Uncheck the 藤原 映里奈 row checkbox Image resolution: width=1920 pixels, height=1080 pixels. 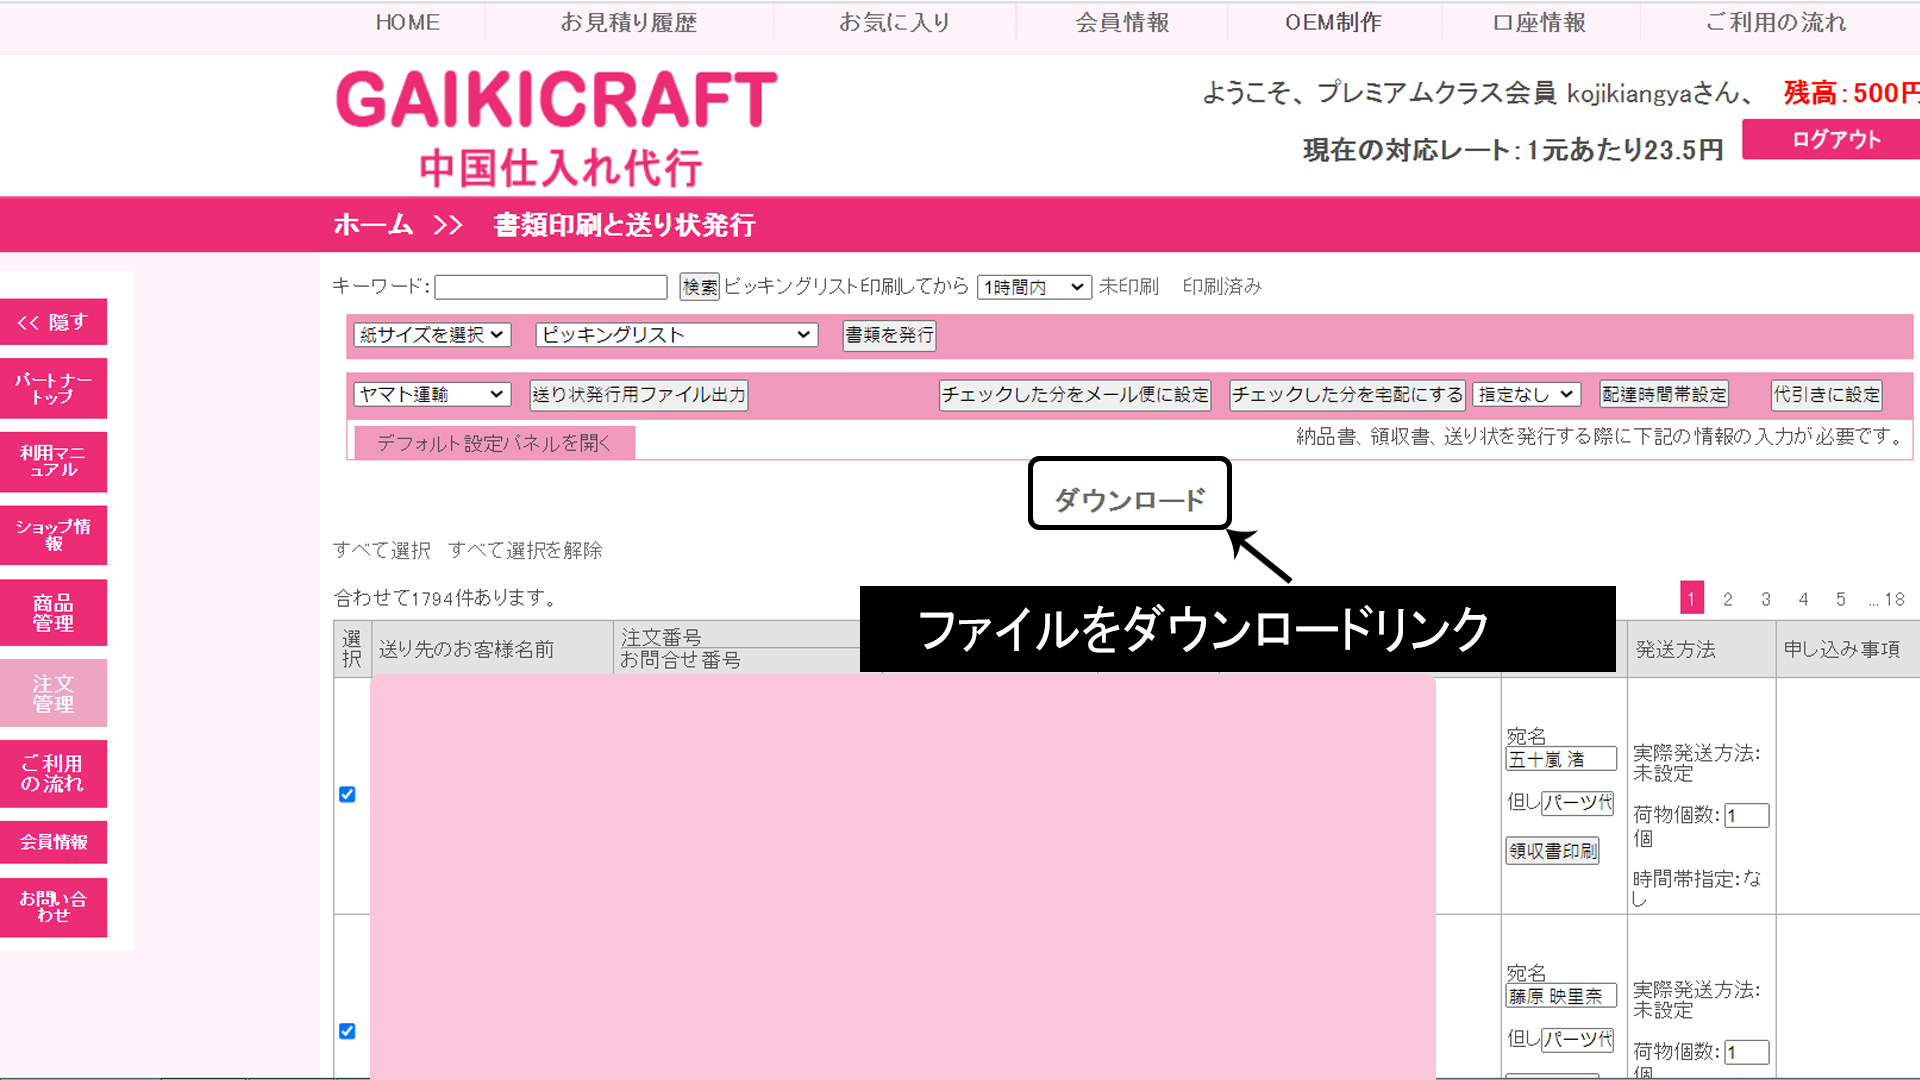(x=347, y=1031)
